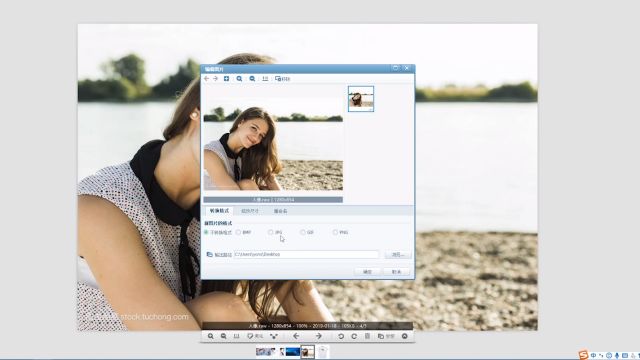
Task: Rotate the image clockwise from the bottom toolbar
Action: (354, 336)
